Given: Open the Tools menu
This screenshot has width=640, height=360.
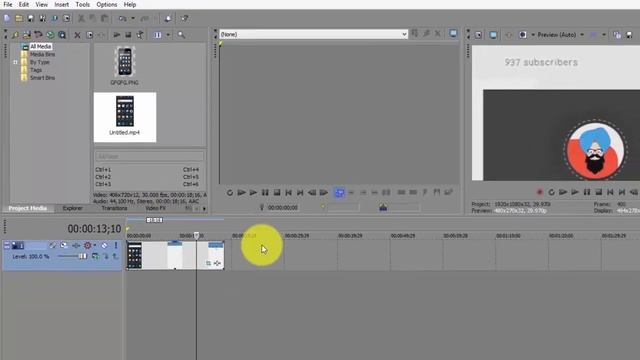Looking at the screenshot, I should click(x=82, y=4).
